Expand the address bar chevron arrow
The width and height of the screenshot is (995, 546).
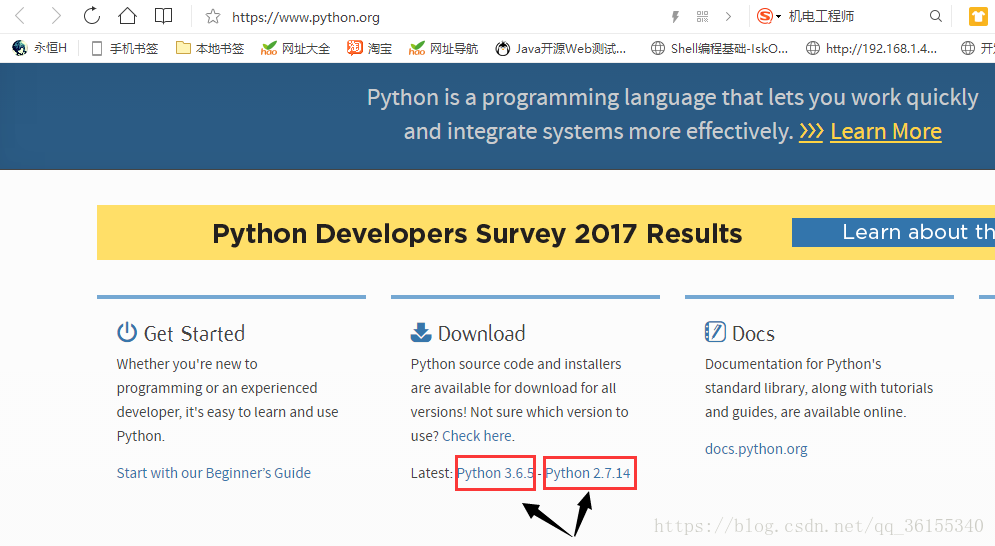coord(728,17)
